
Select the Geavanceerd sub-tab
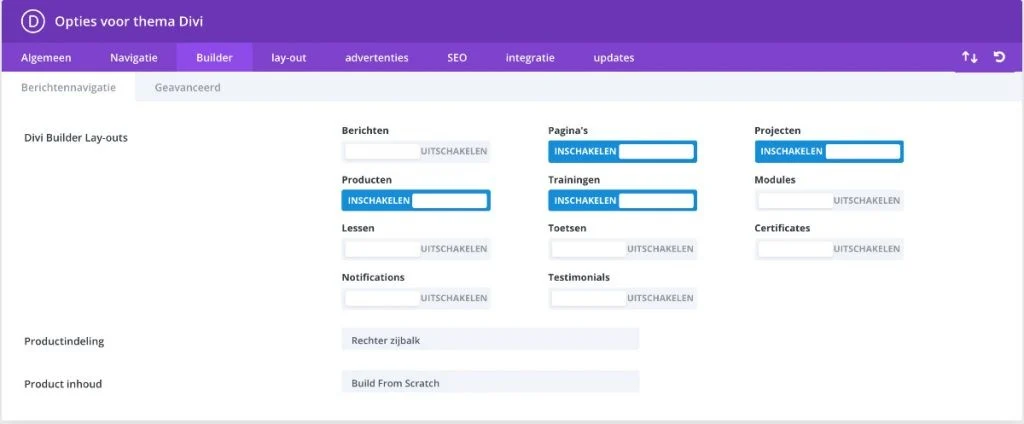(x=188, y=88)
